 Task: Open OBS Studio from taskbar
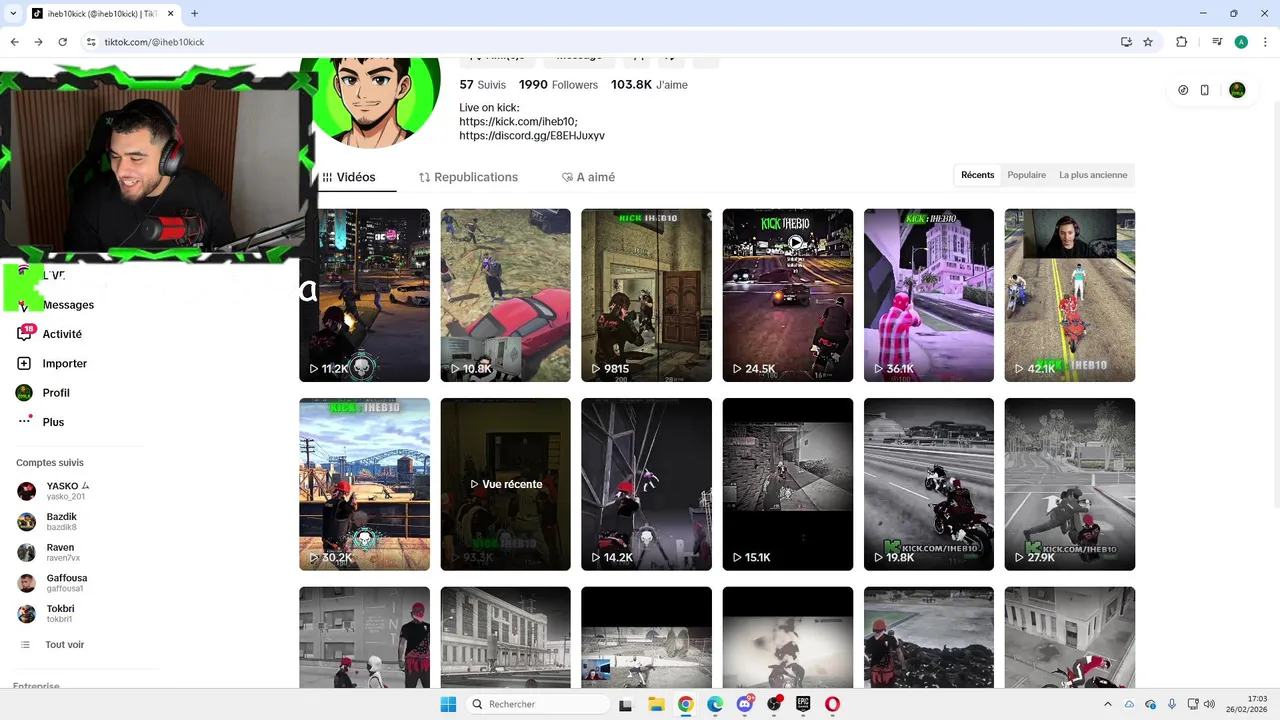(774, 704)
